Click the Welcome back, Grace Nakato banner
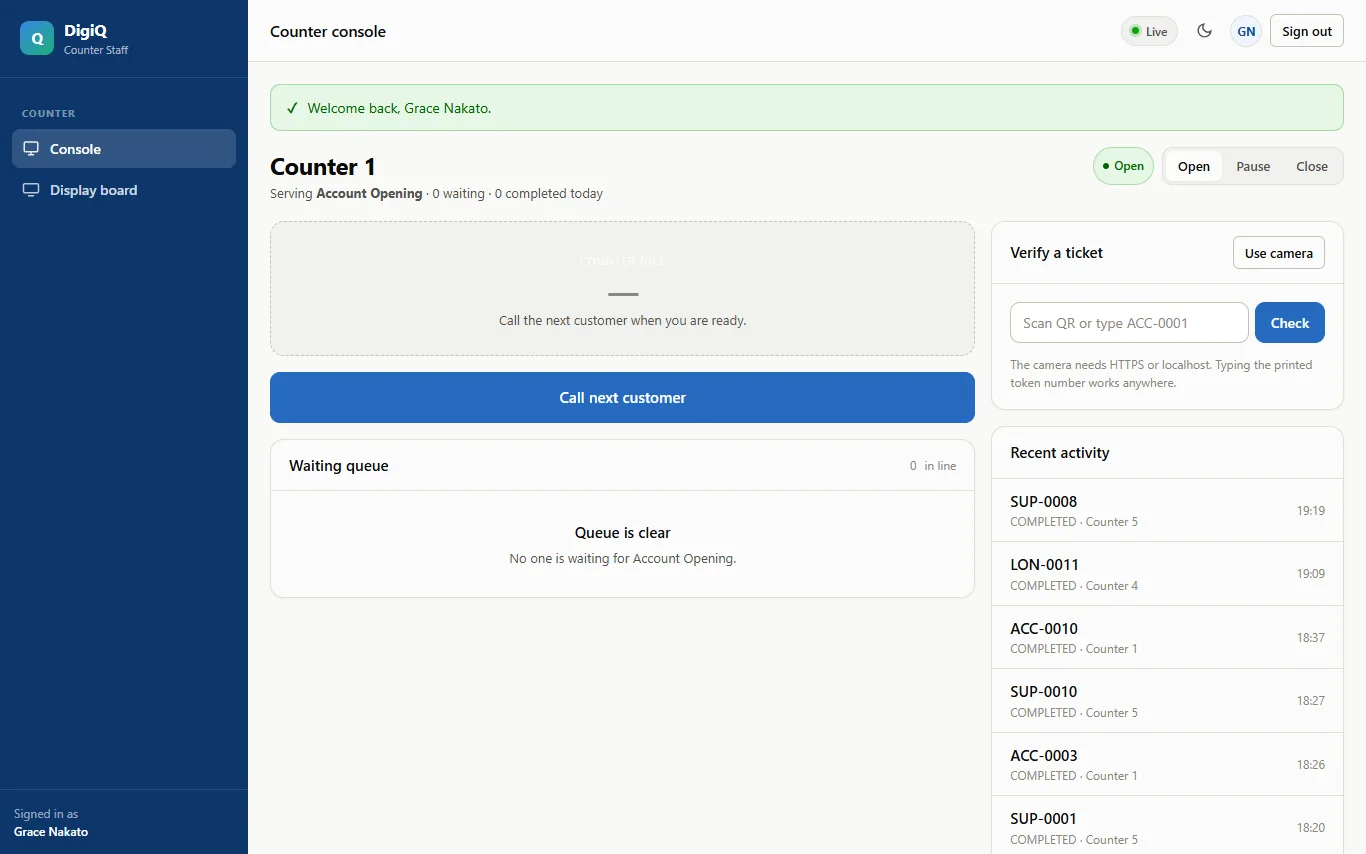 [806, 108]
